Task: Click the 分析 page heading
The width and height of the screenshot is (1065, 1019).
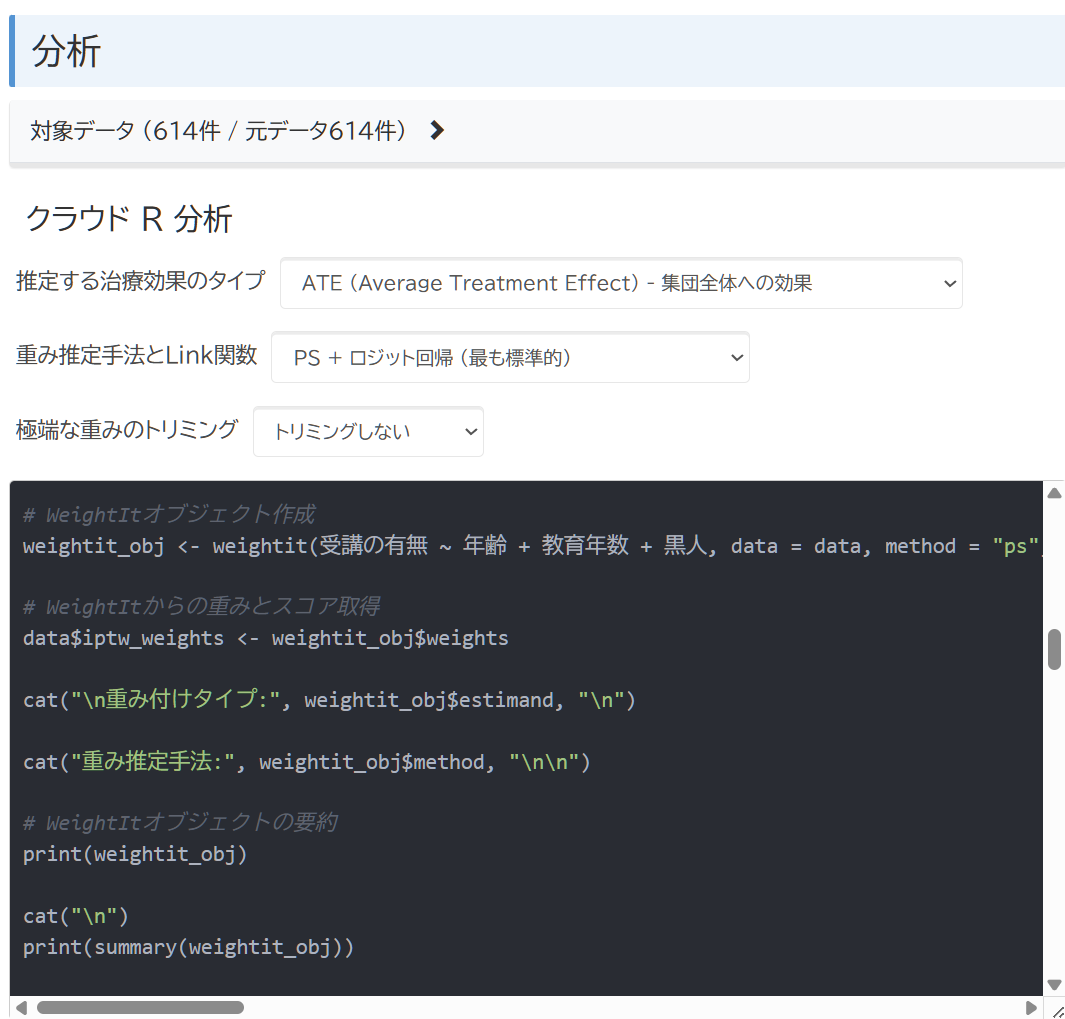Action: 67,51
